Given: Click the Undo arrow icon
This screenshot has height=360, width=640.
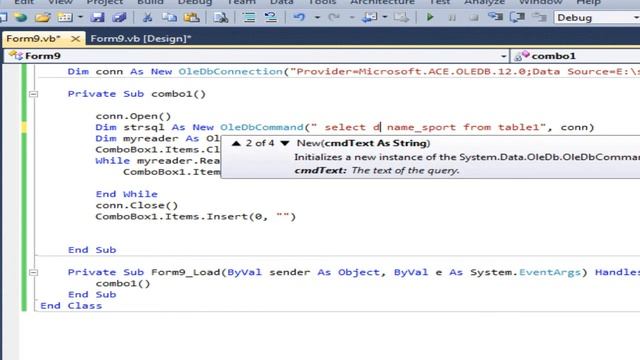Looking at the screenshot, I should [x=299, y=18].
